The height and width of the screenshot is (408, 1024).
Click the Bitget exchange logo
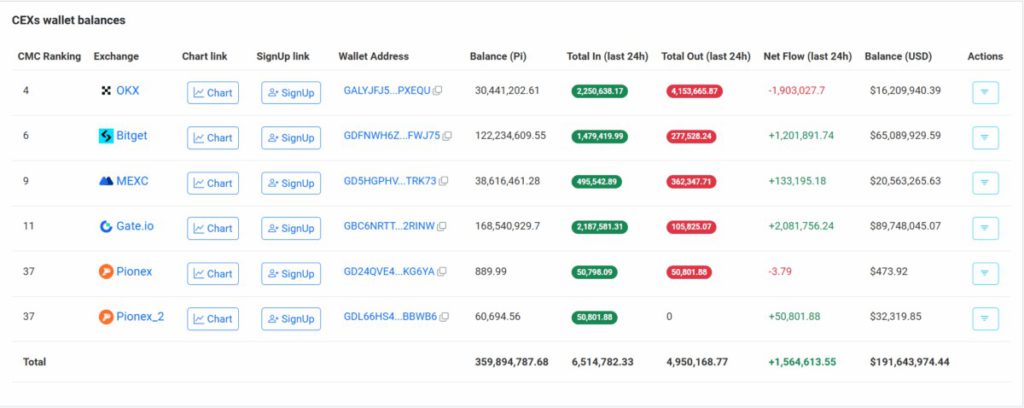(106, 136)
